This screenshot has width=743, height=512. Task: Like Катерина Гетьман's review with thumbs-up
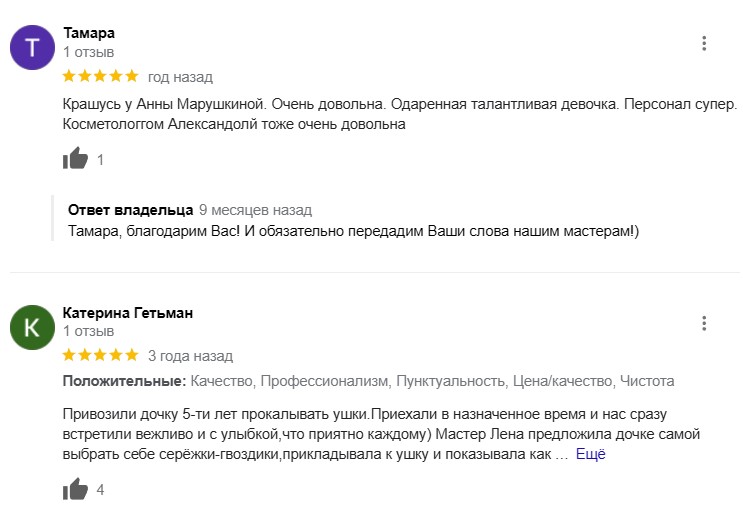click(75, 488)
